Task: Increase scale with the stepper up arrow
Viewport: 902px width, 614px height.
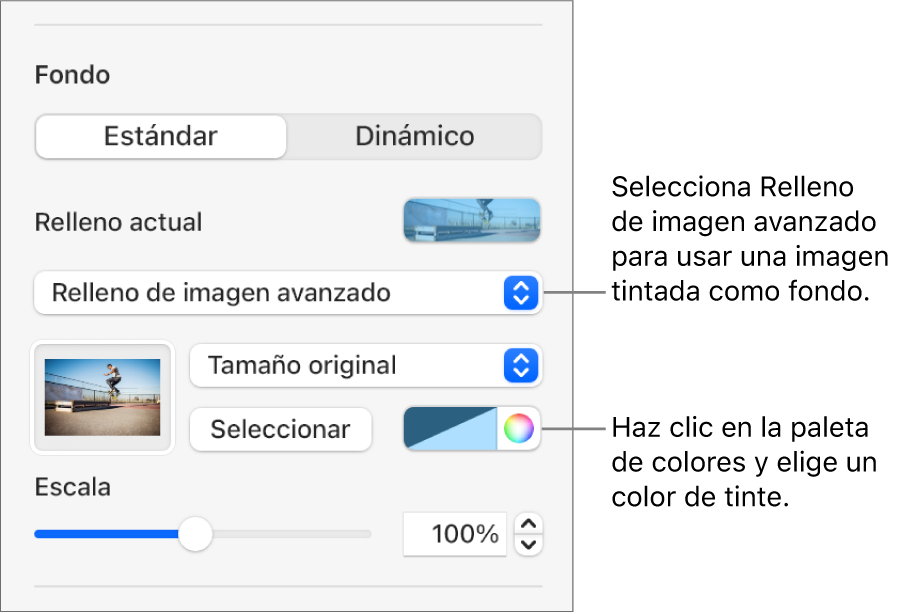Action: tap(531, 524)
